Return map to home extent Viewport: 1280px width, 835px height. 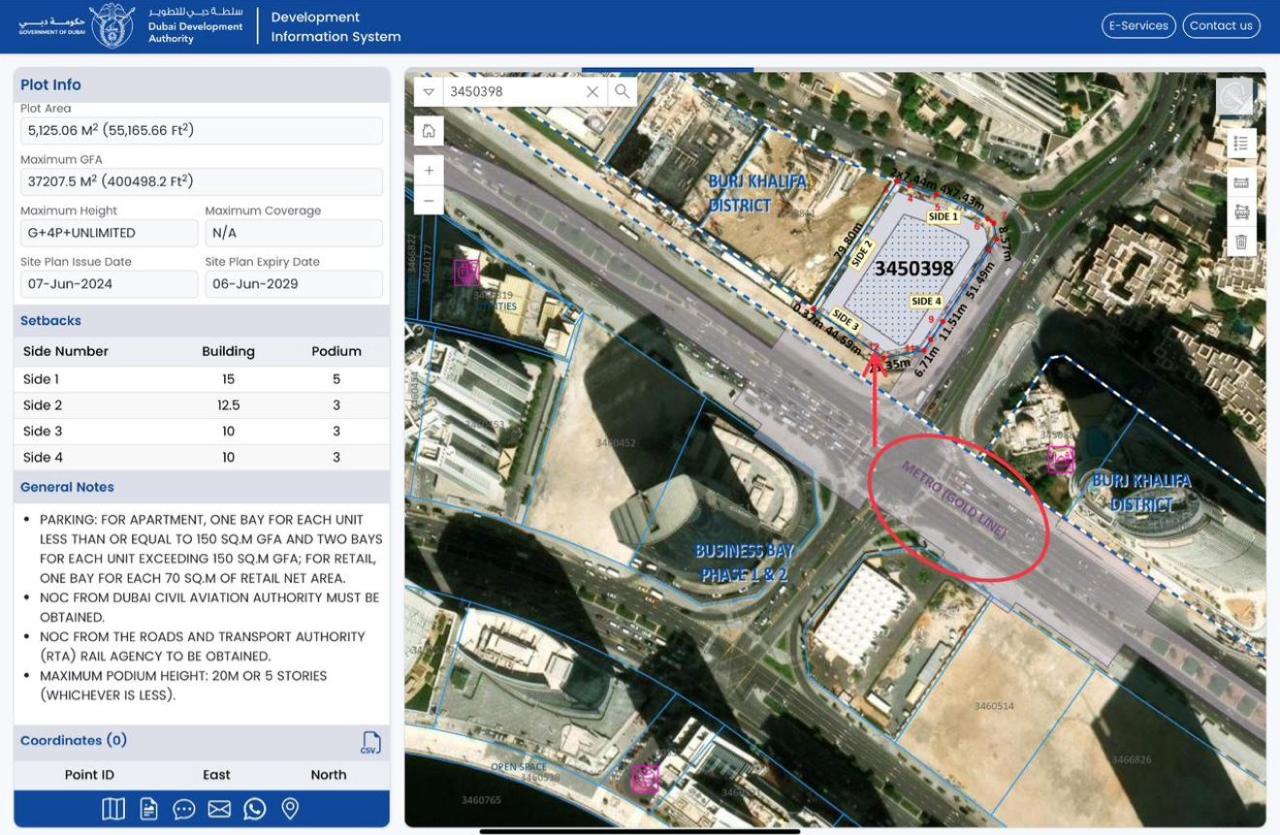click(428, 131)
